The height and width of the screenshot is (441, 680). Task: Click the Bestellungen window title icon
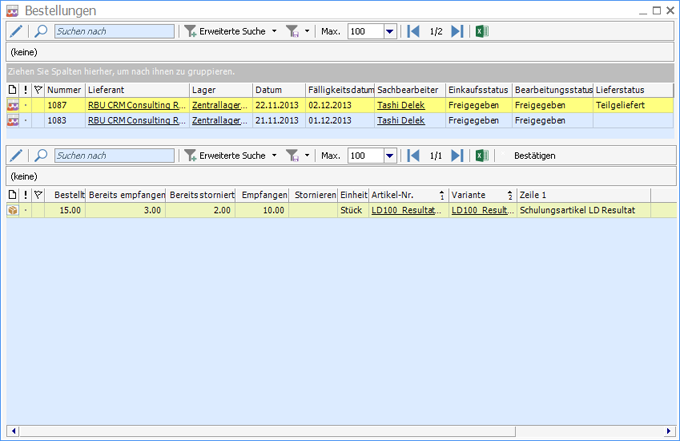[13, 11]
